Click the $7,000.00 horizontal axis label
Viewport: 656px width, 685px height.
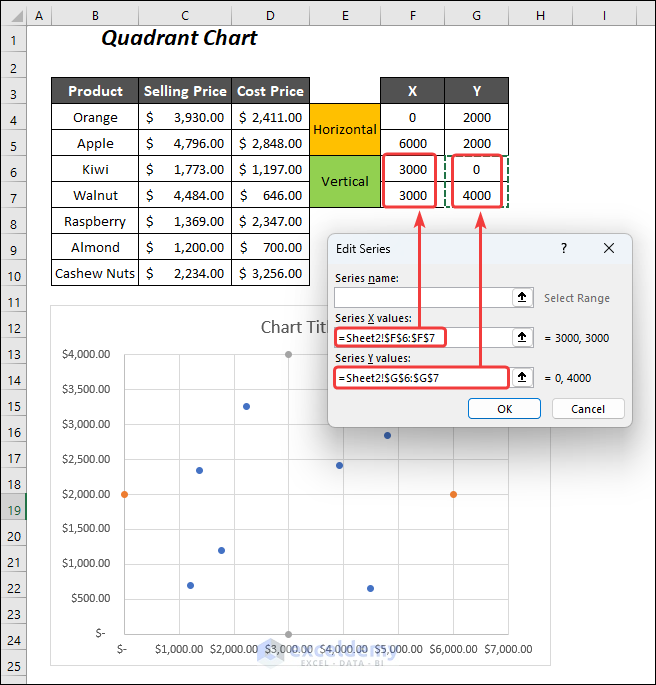click(508, 649)
